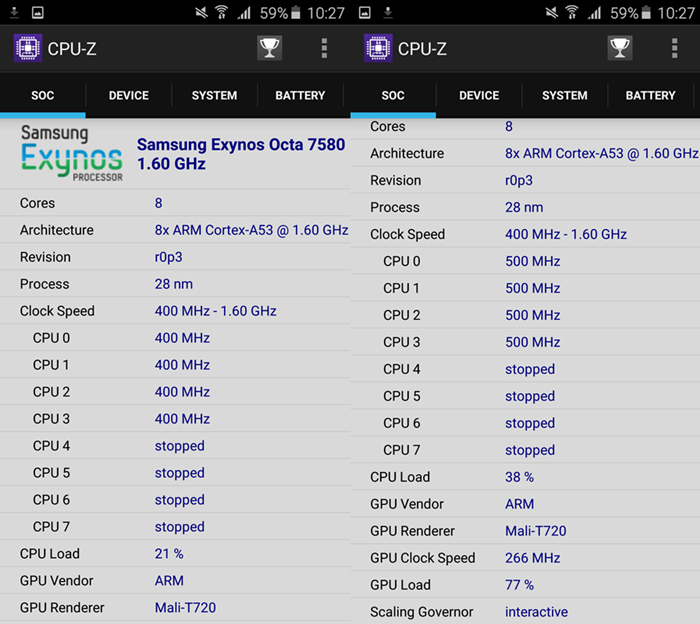Tap the Scaling Governor interactive row

point(525,612)
